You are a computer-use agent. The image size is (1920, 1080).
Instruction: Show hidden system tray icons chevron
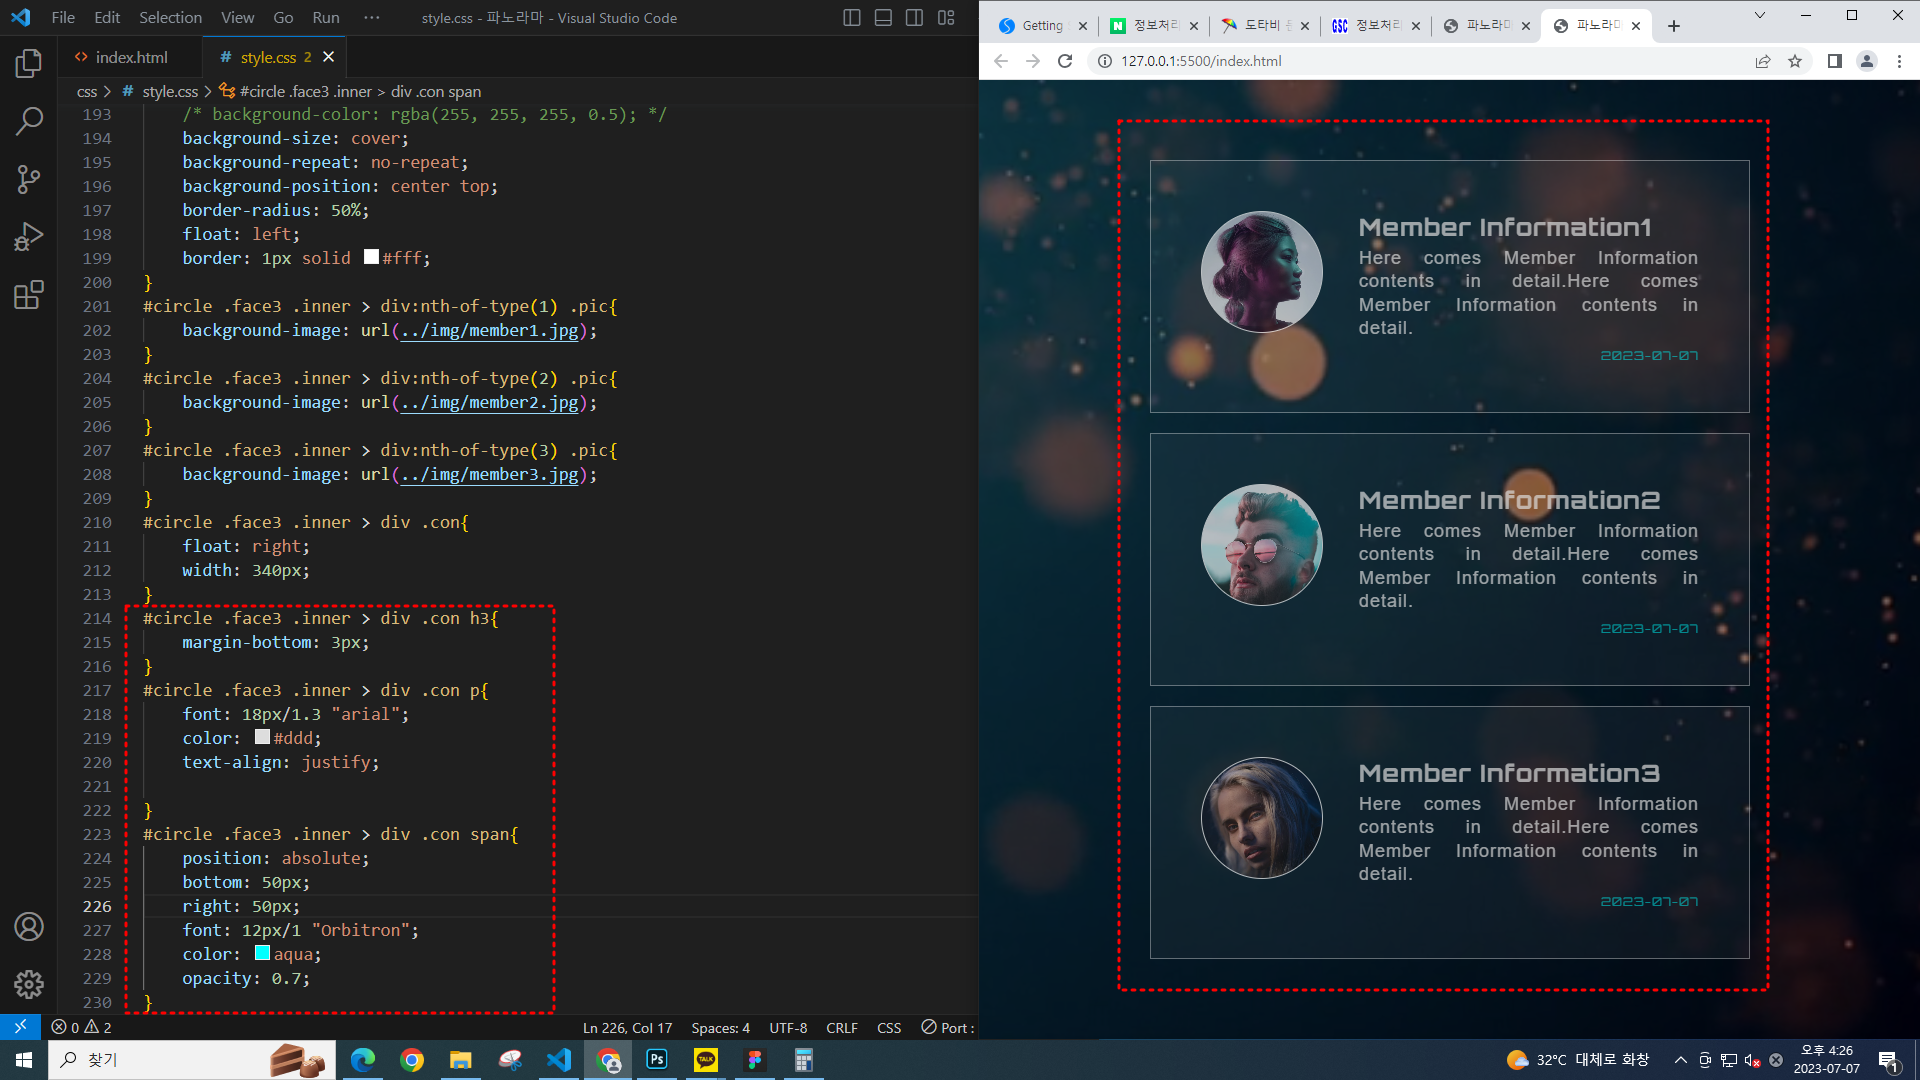(1680, 1060)
